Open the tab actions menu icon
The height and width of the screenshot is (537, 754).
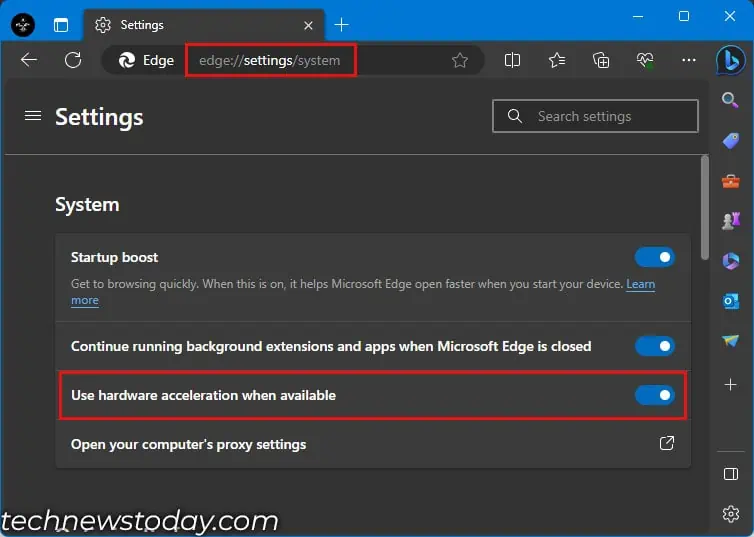coord(61,25)
